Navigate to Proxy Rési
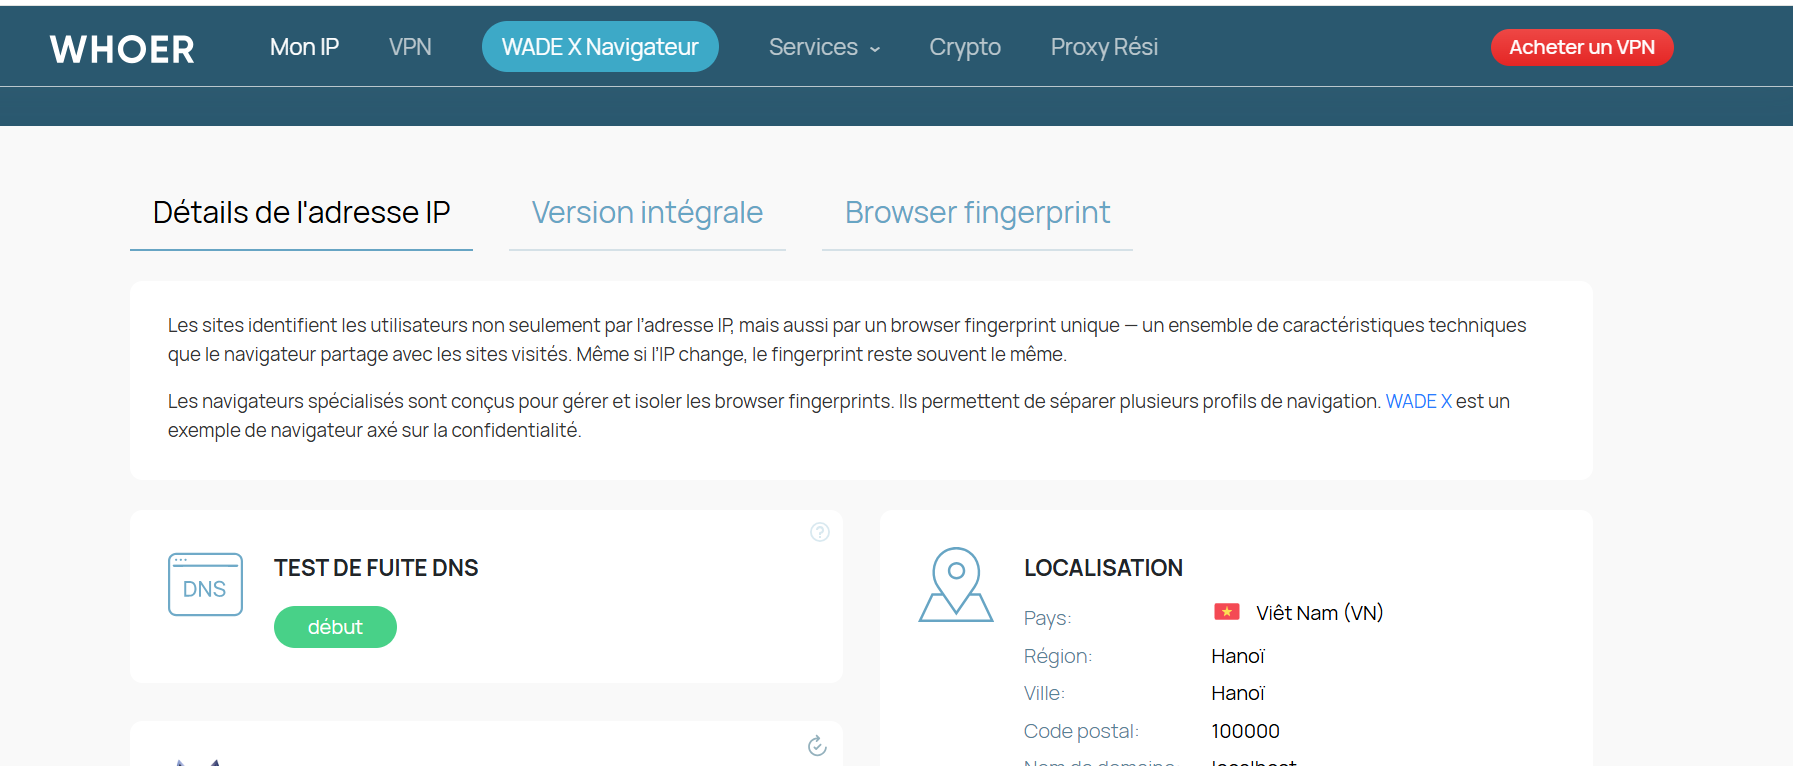The height and width of the screenshot is (766, 1793). click(x=1104, y=47)
